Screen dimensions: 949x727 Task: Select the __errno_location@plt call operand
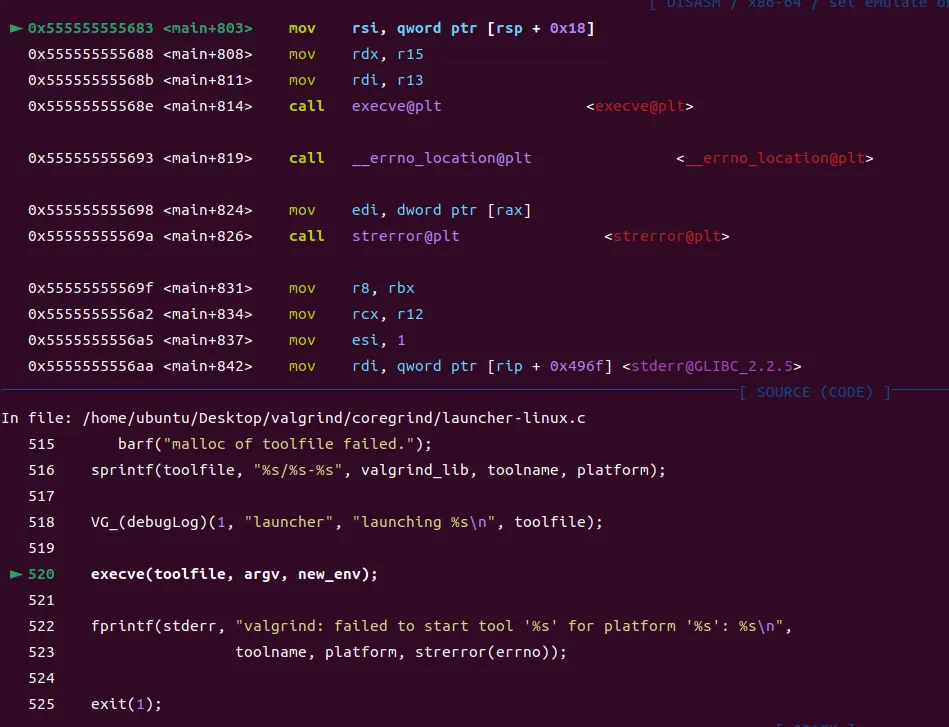(441, 158)
